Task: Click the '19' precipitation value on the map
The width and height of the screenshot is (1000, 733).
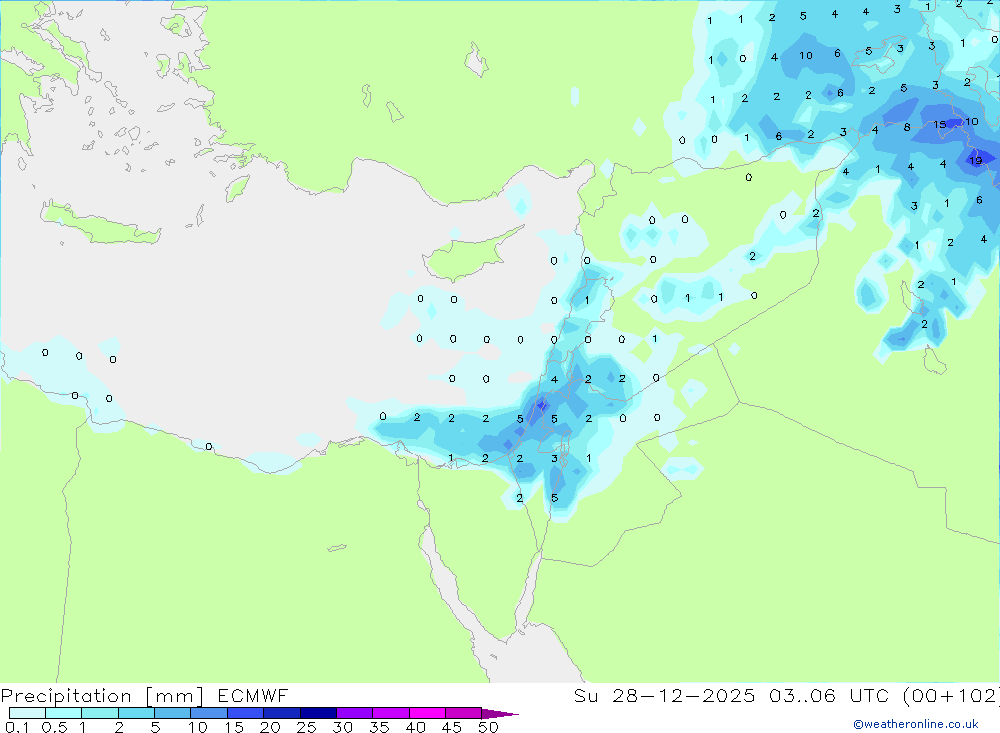Action: tap(976, 161)
